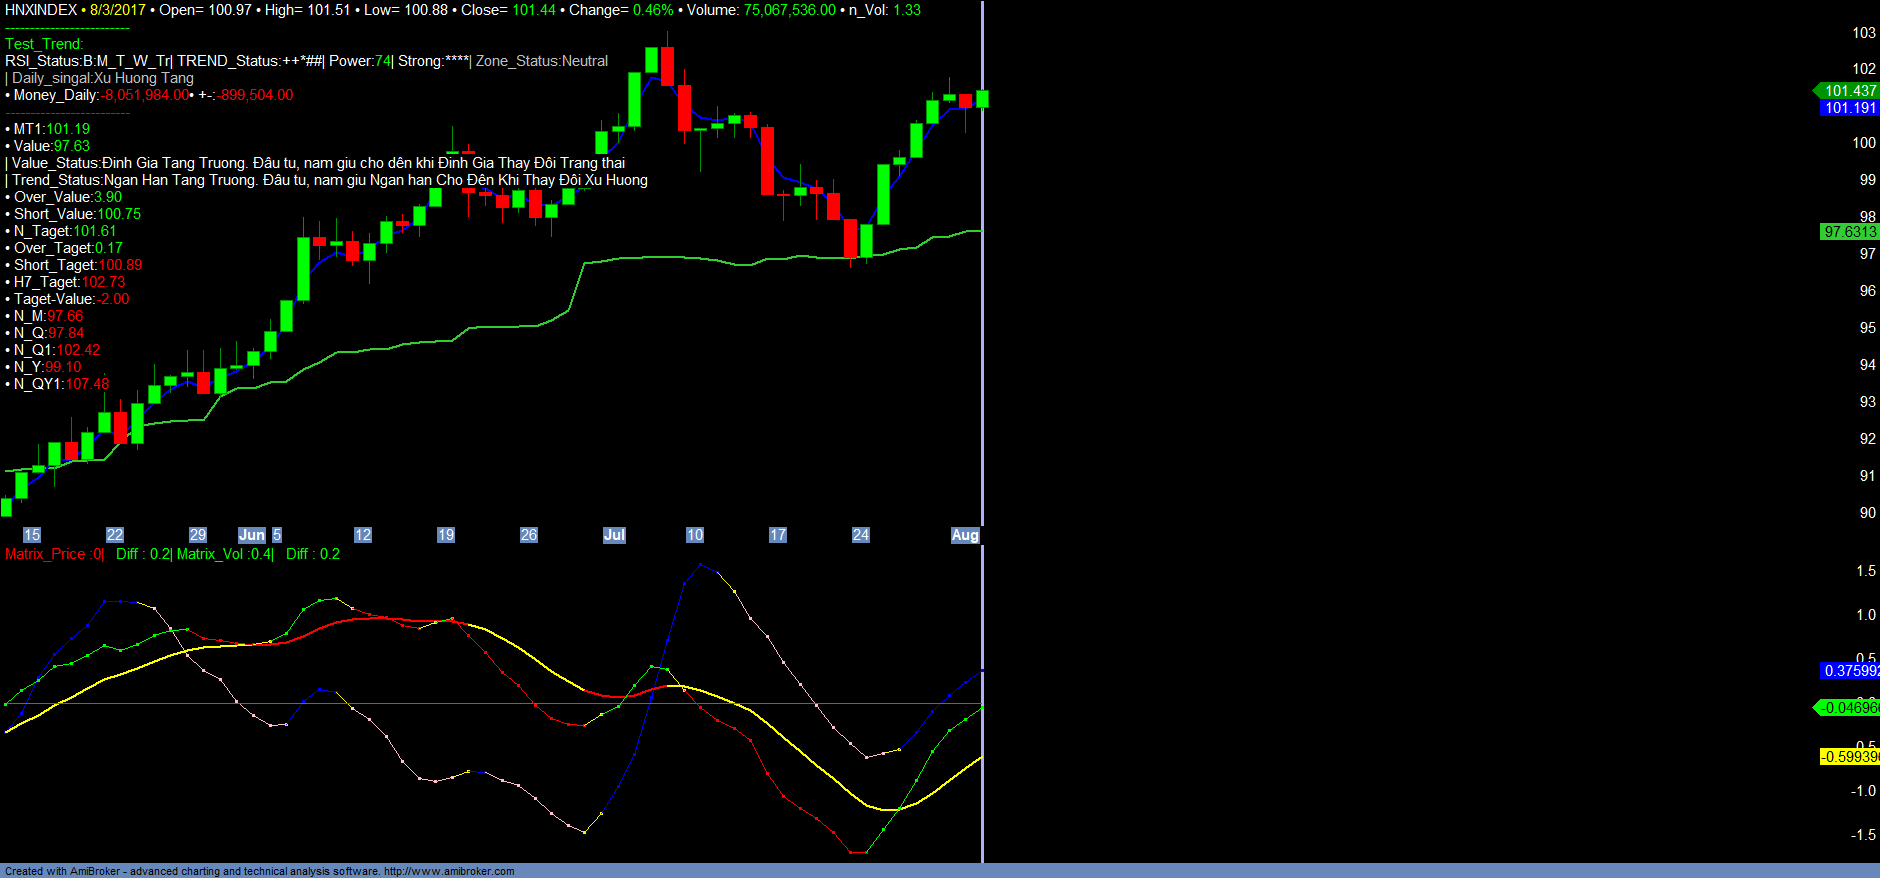
Task: Click the yellow -0.599390 indicator value tag
Action: coord(1850,757)
